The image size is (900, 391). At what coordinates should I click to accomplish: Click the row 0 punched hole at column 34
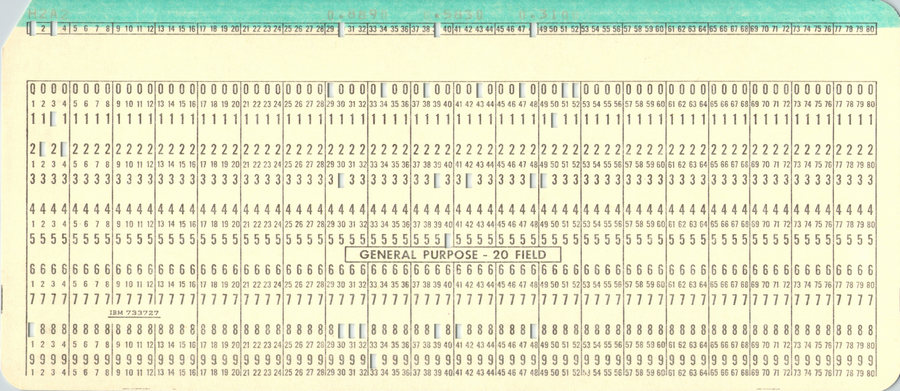383,90
